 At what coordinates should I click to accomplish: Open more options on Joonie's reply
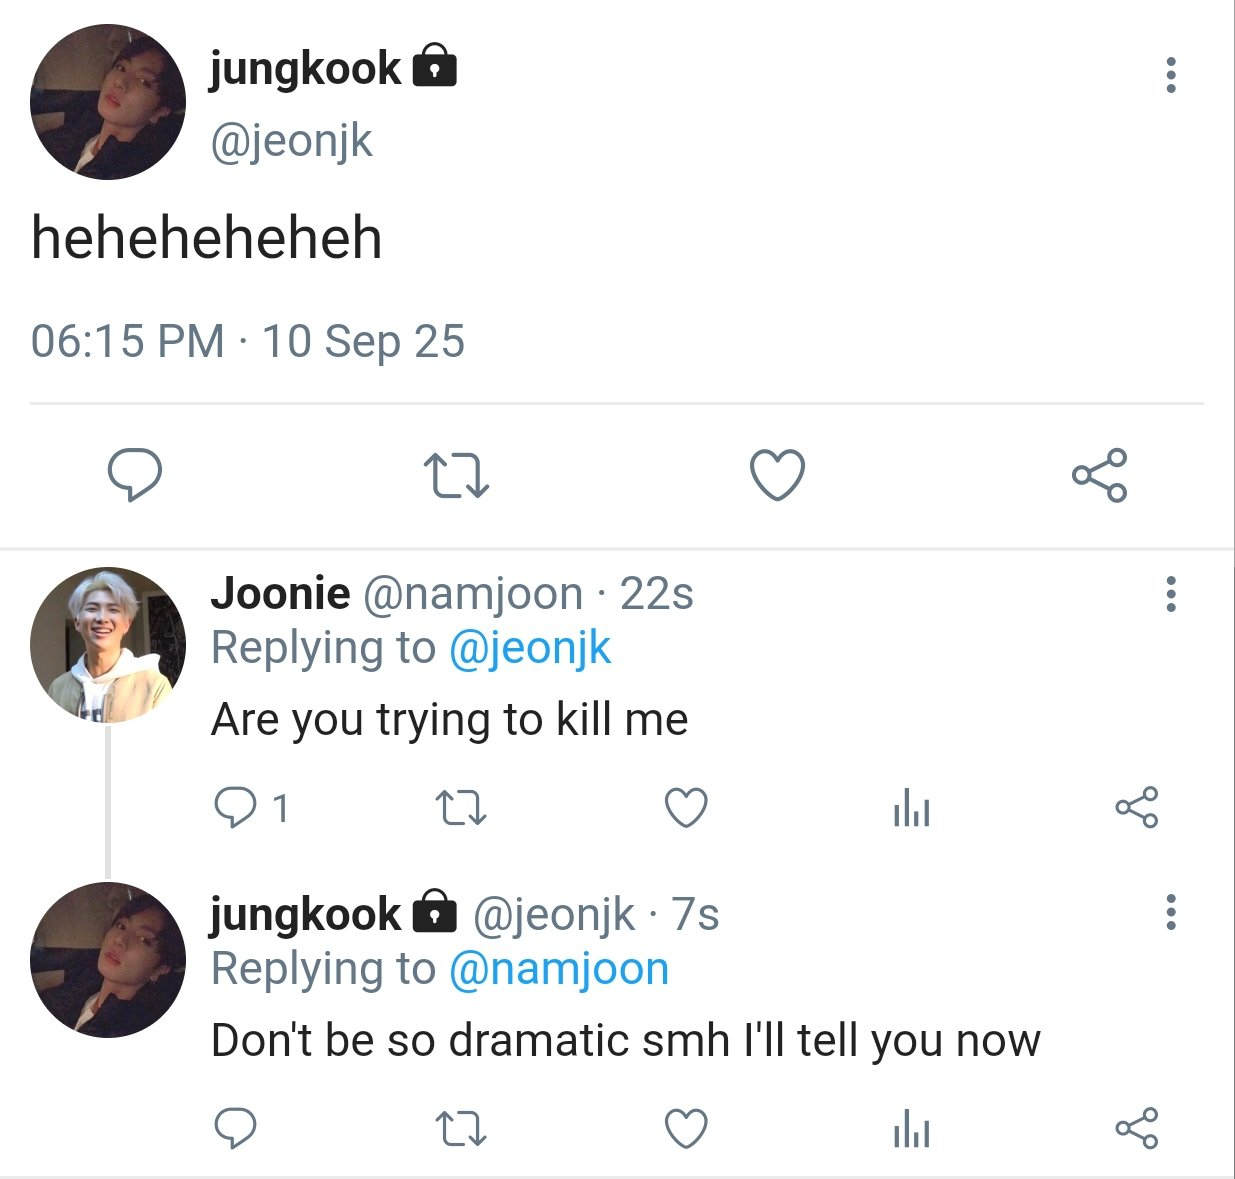pyautogui.click(x=1170, y=594)
